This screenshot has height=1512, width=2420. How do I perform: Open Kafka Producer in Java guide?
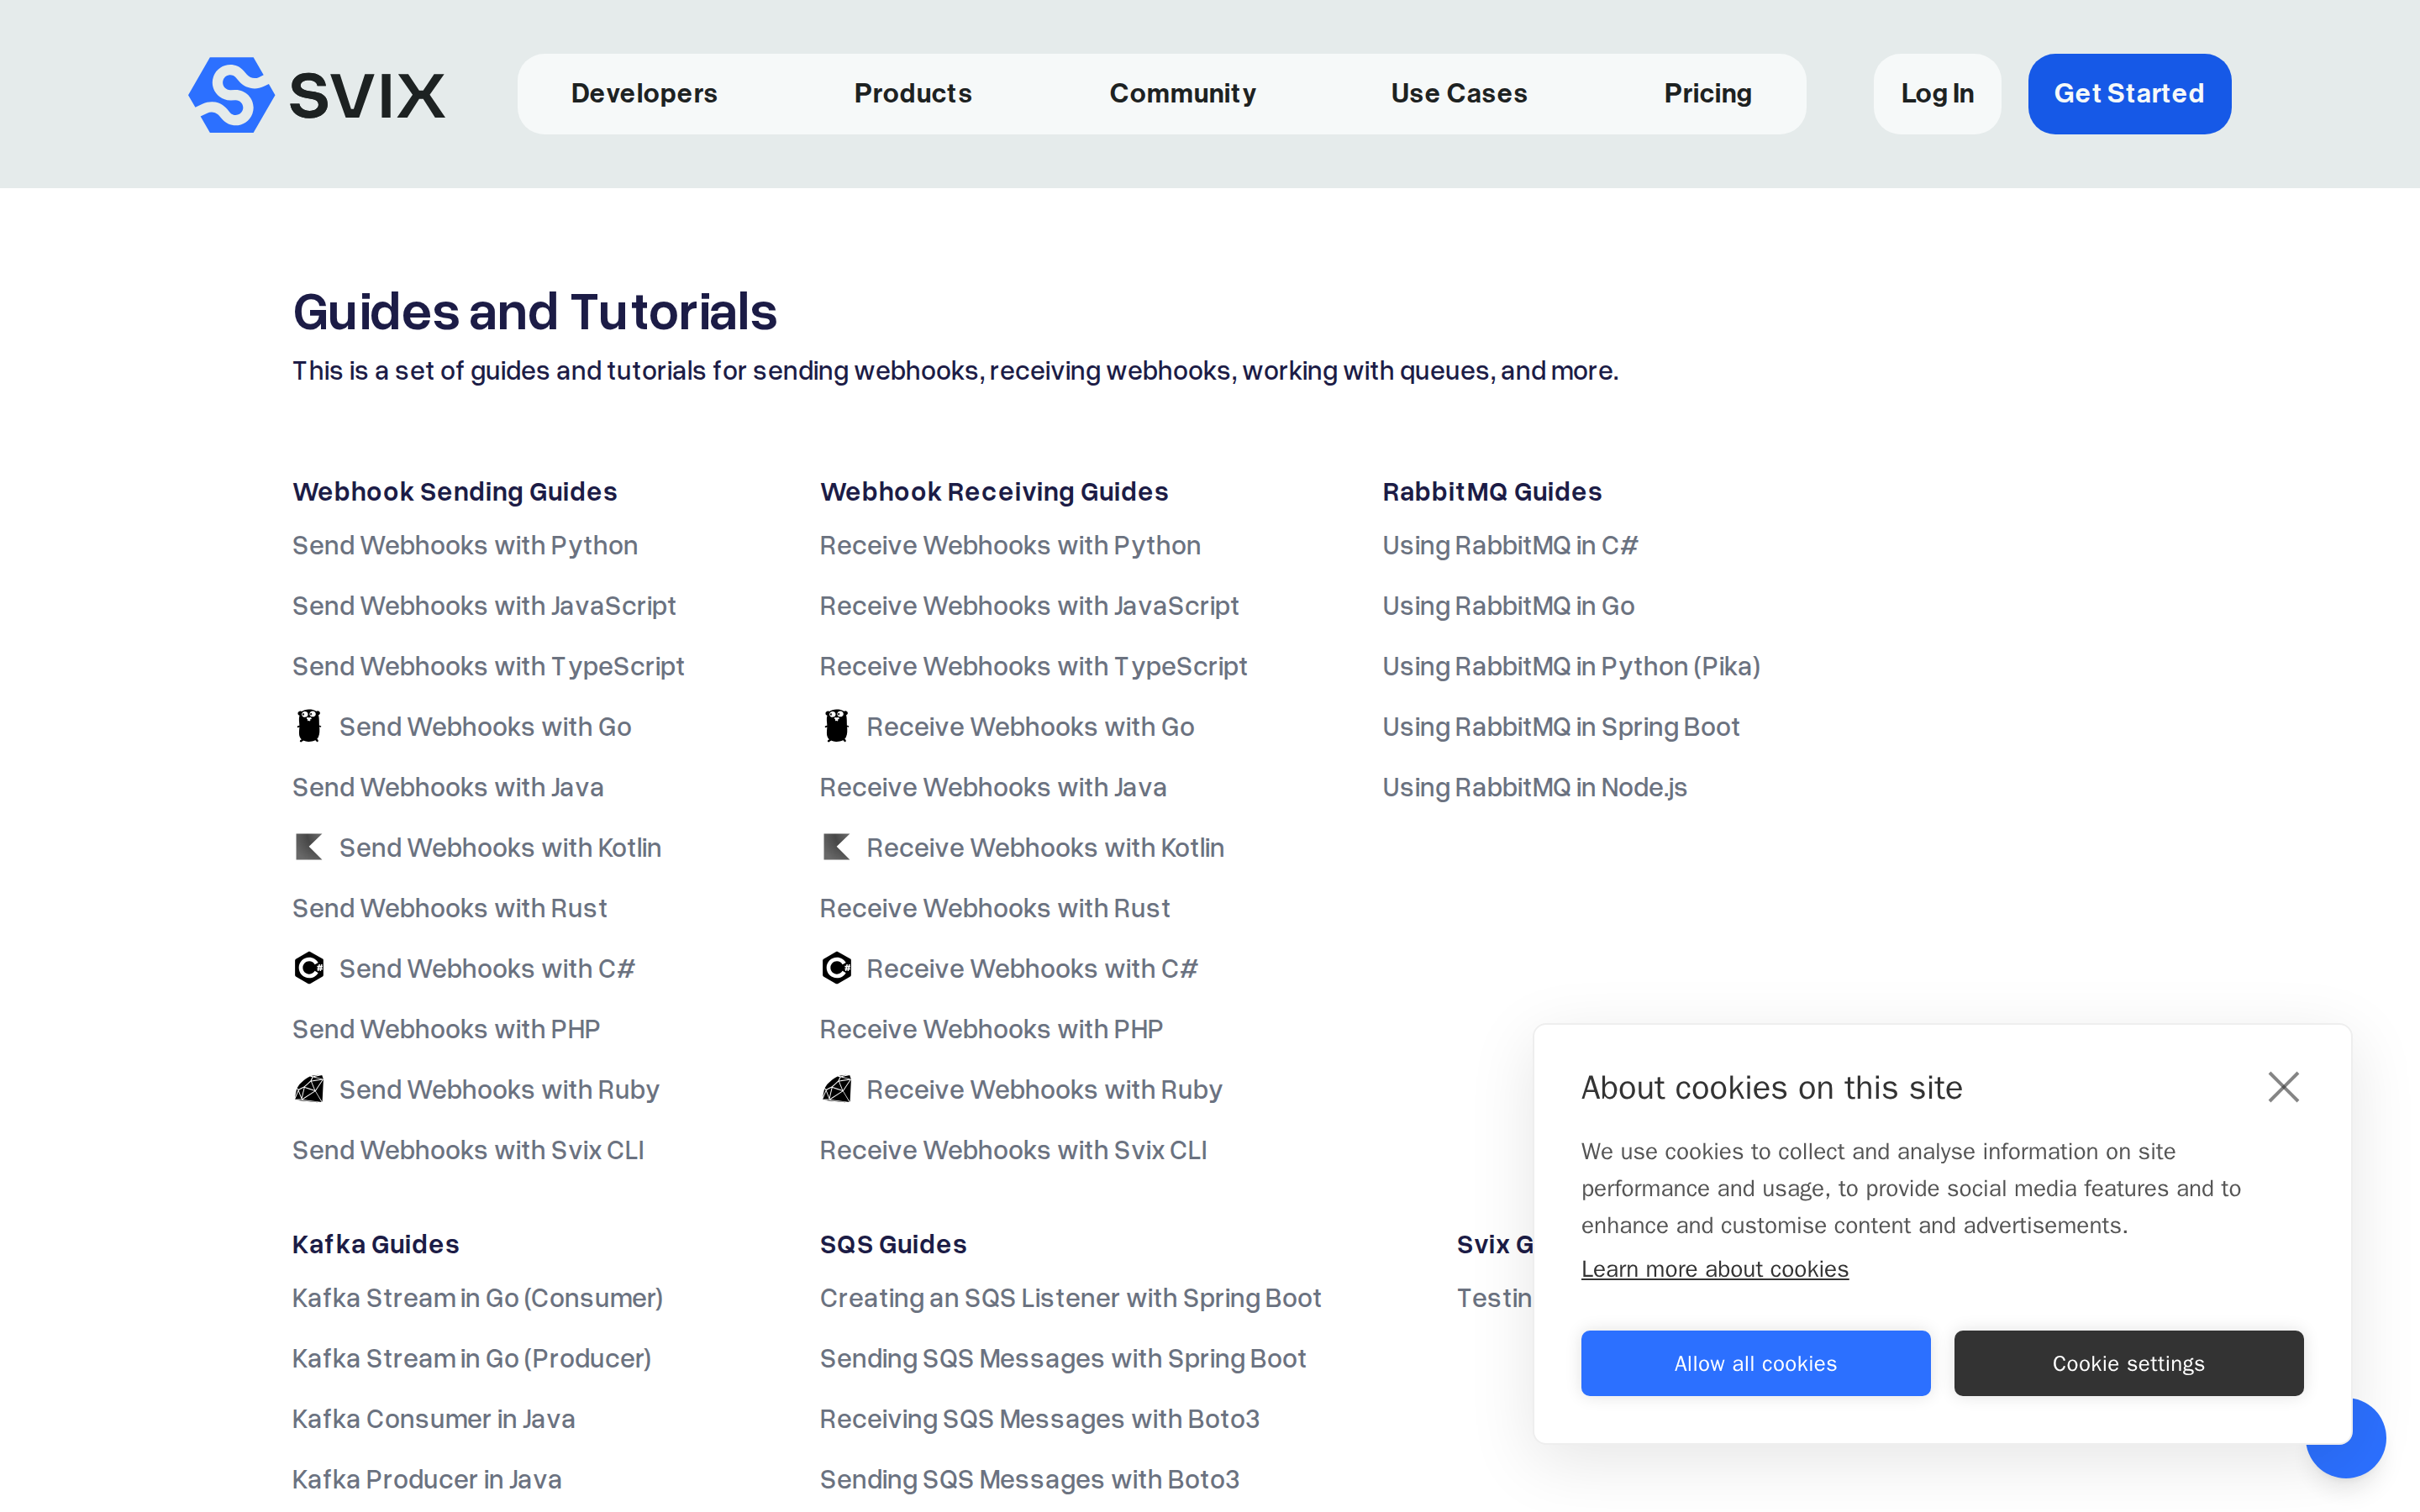tap(427, 1479)
